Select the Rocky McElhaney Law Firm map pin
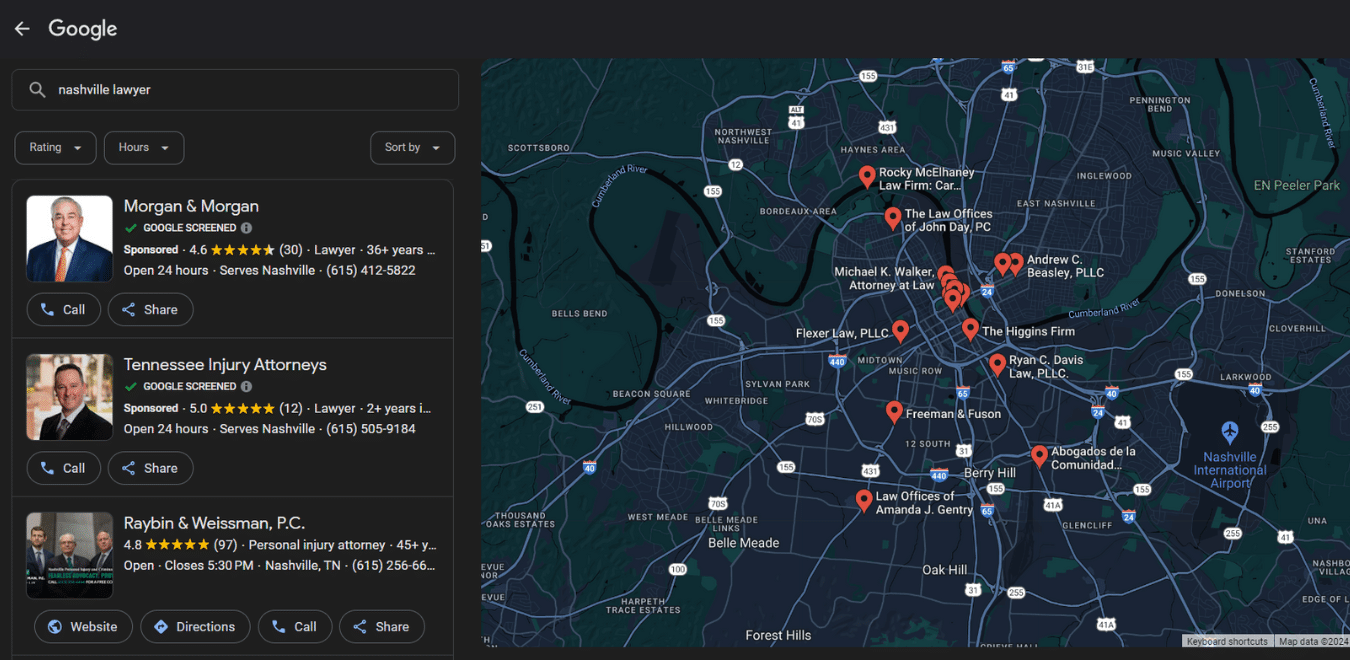Viewport: 1350px width, 660px height. (x=867, y=177)
